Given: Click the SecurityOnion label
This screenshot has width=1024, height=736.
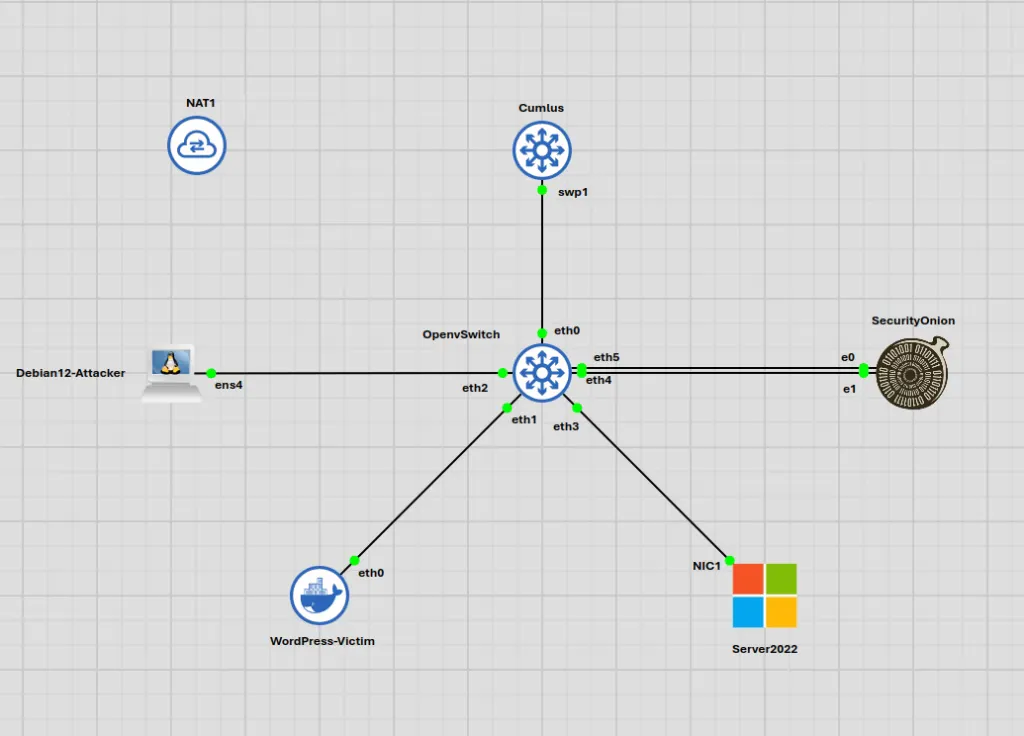Looking at the screenshot, I should click(913, 321).
